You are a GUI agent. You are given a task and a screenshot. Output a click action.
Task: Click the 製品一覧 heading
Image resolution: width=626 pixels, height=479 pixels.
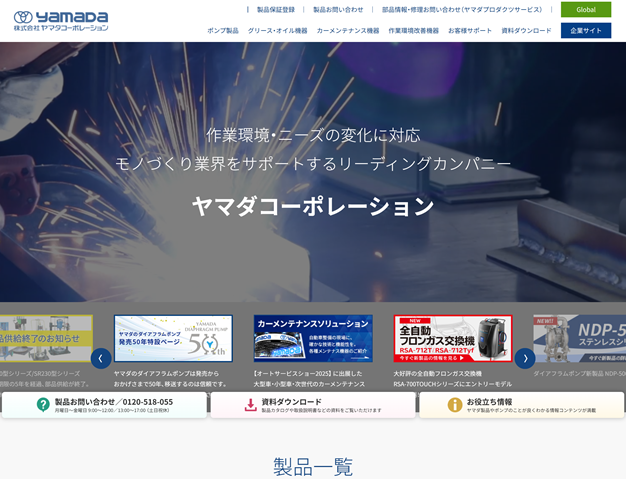click(x=313, y=467)
